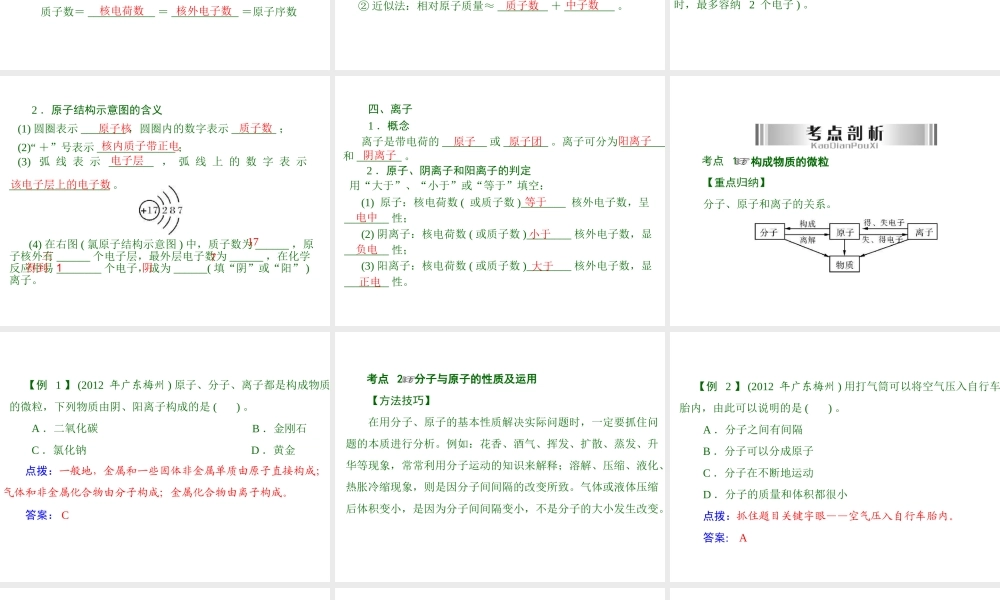Click the 构成 arrow label in the diagram

(x=807, y=223)
